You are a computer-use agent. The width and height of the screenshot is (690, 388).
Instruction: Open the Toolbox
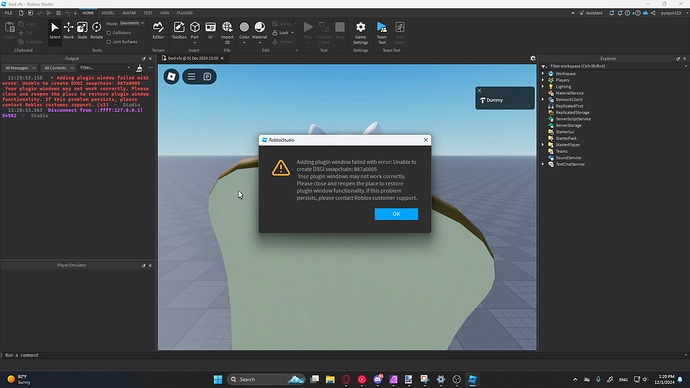click(x=179, y=30)
